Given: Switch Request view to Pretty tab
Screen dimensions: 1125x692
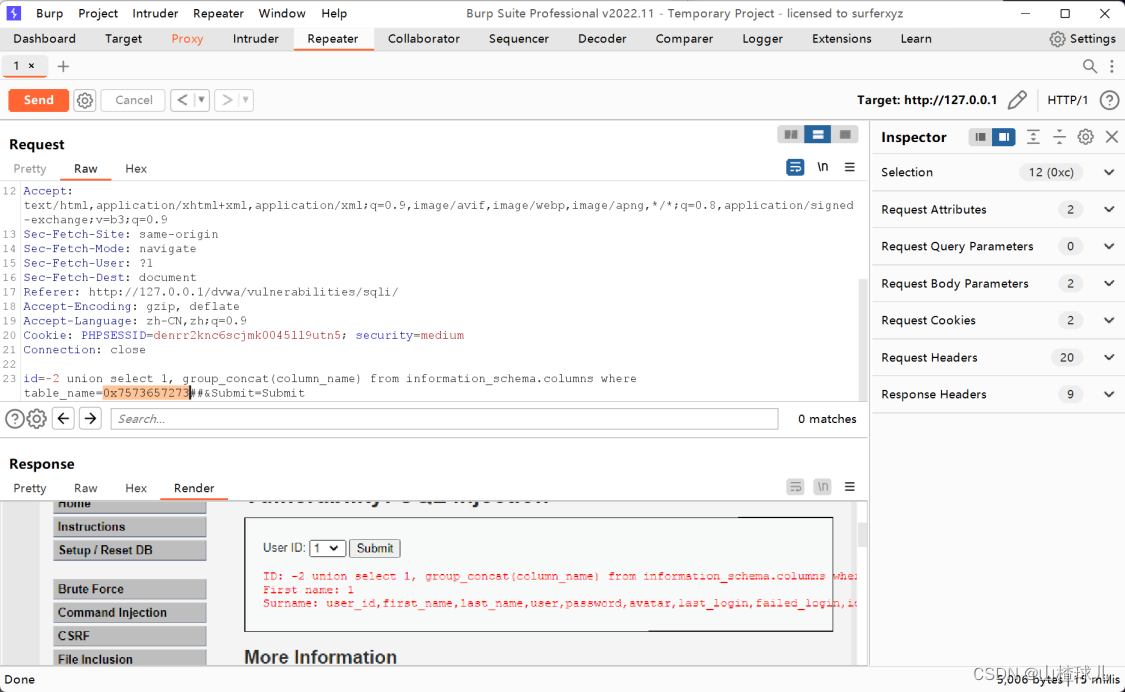Looking at the screenshot, I should tap(29, 169).
